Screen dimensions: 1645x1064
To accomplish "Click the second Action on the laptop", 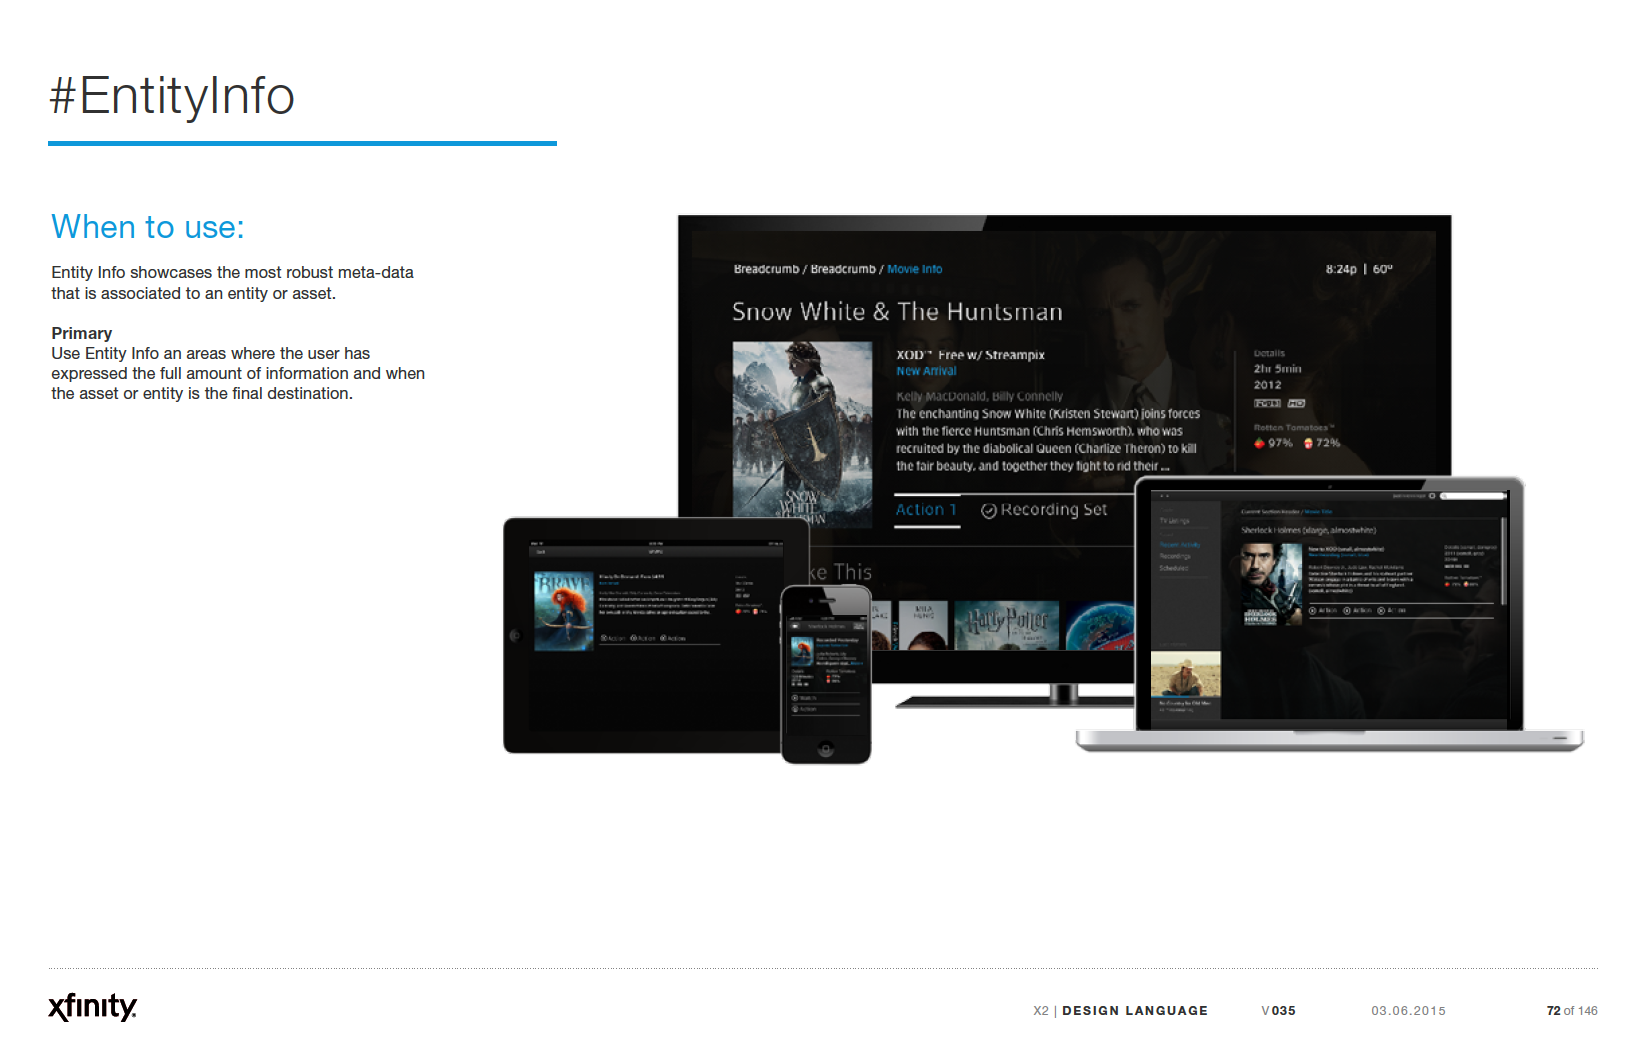I will [x=1357, y=610].
